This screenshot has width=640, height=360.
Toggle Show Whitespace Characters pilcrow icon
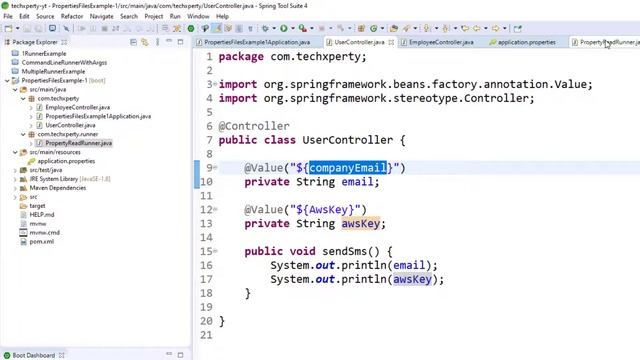(x=250, y=29)
